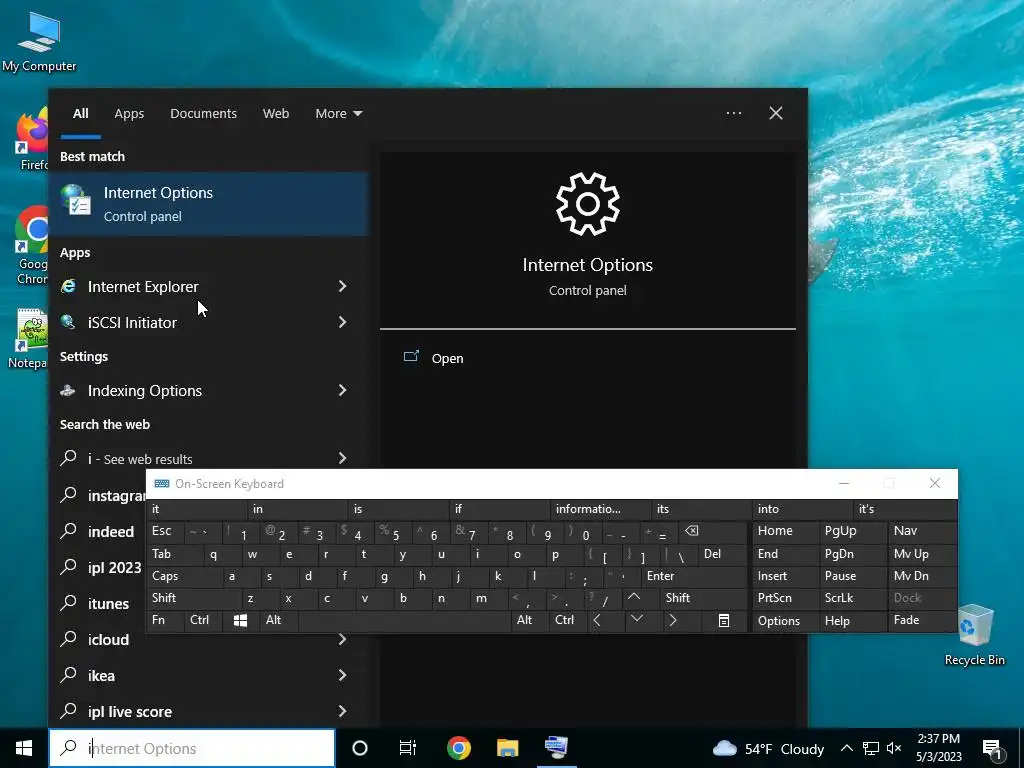Select the My Computer desktop icon
Screen dimensions: 1024x768
pos(39,40)
